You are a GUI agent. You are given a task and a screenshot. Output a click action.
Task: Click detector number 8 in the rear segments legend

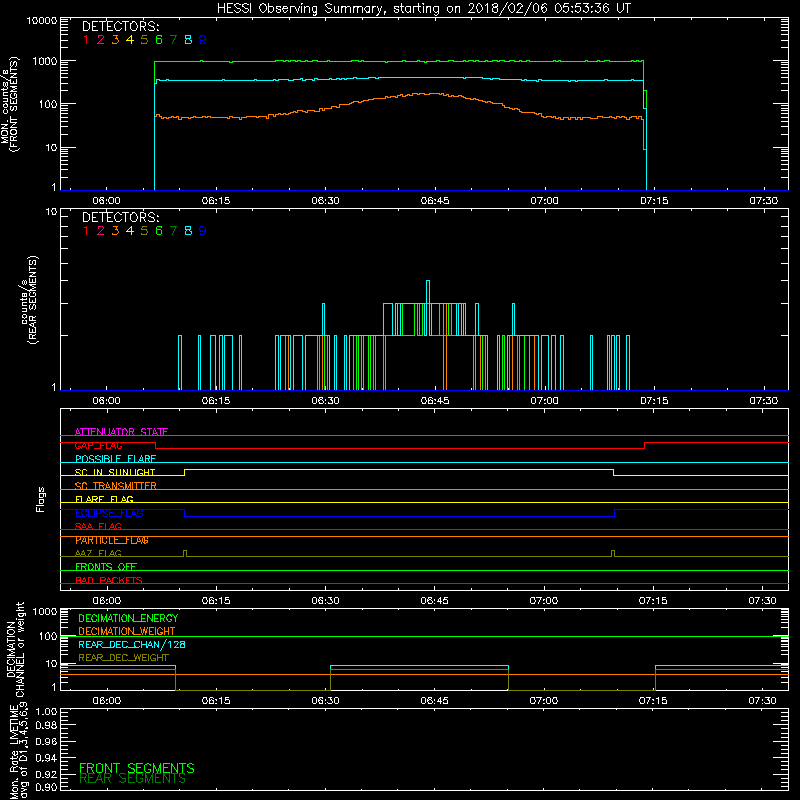point(188,231)
